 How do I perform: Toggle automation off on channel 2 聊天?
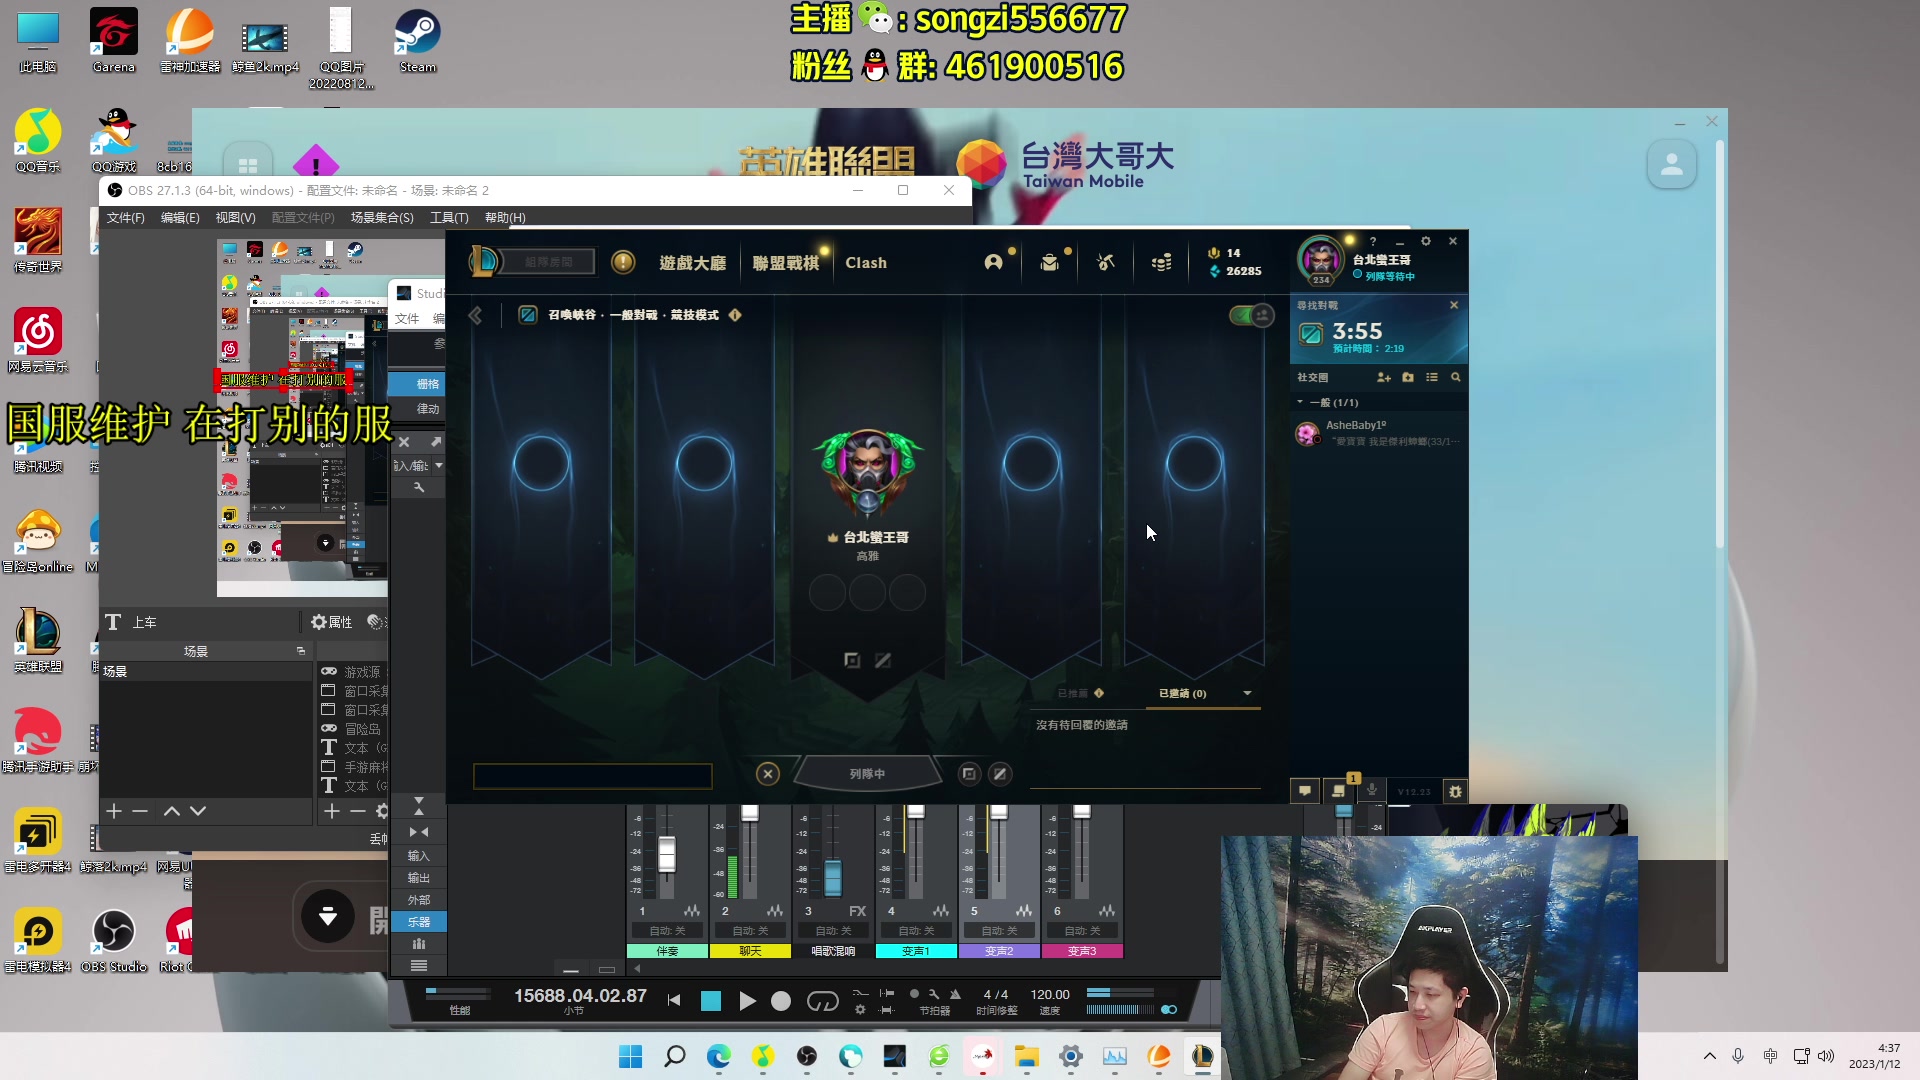(750, 931)
